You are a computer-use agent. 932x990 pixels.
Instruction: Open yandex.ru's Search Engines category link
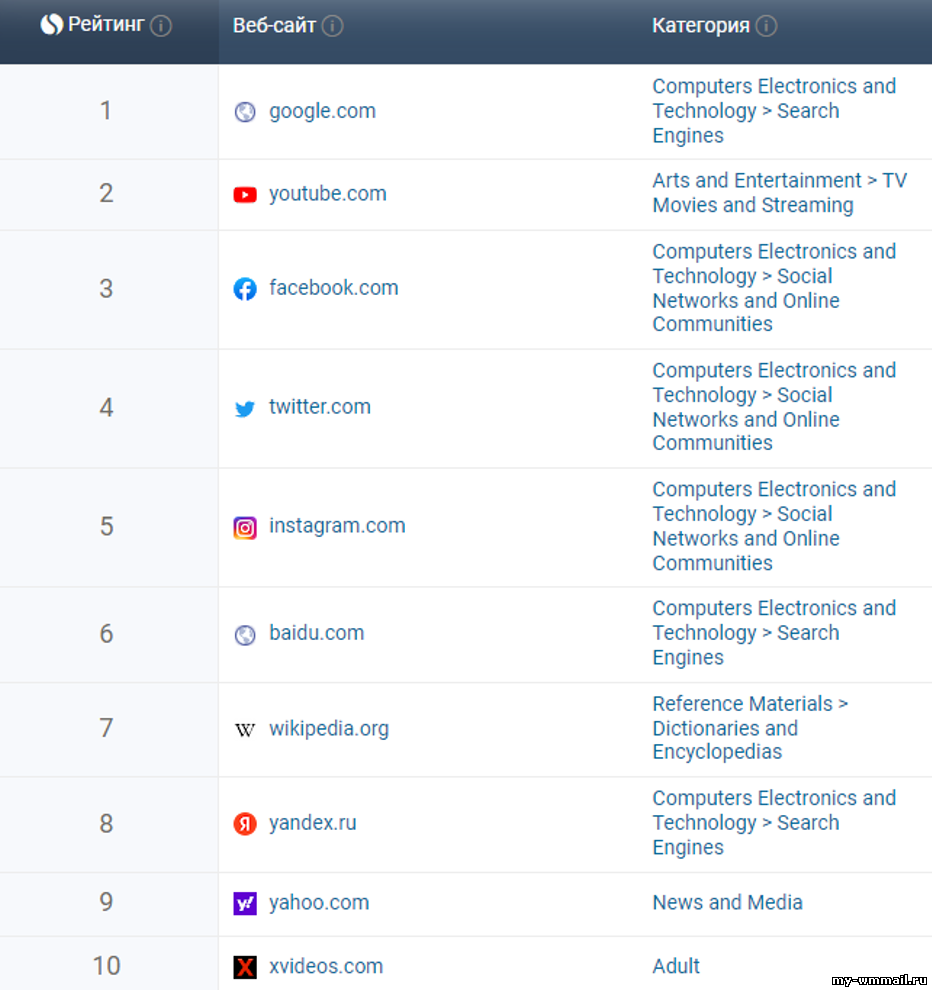774,823
